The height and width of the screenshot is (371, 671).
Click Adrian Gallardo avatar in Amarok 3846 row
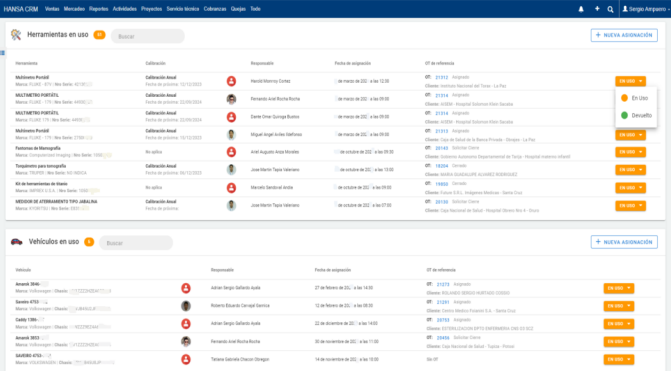point(186,288)
